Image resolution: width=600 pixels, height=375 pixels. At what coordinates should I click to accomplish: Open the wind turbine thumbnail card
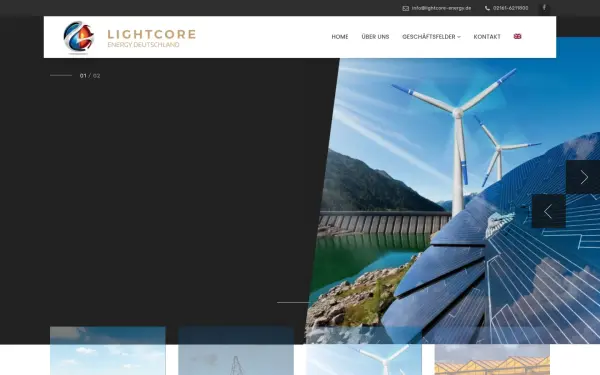coord(364,351)
